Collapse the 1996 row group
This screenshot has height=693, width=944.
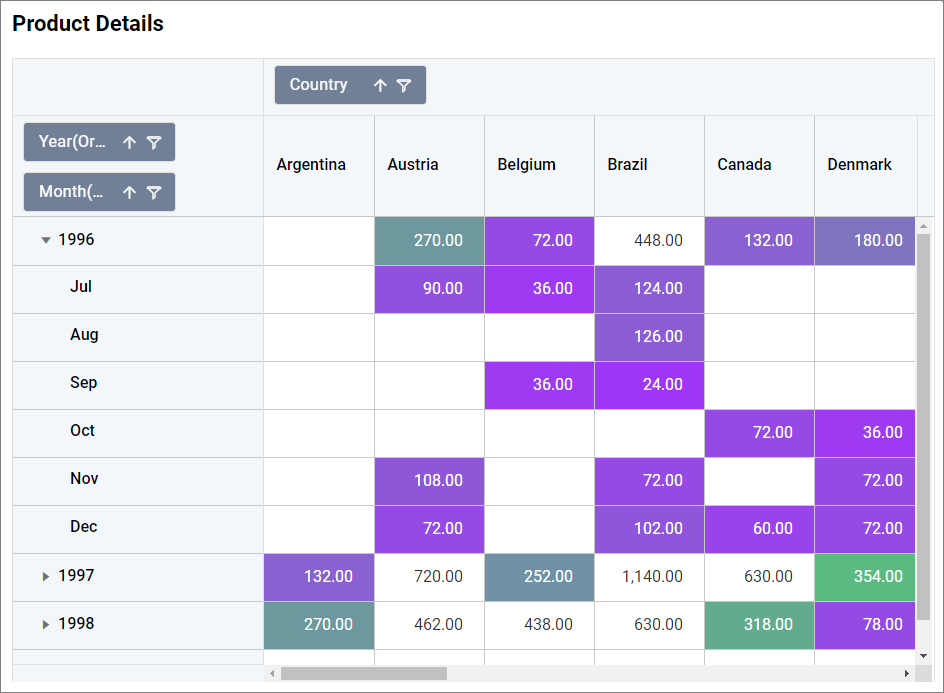pyautogui.click(x=45, y=240)
